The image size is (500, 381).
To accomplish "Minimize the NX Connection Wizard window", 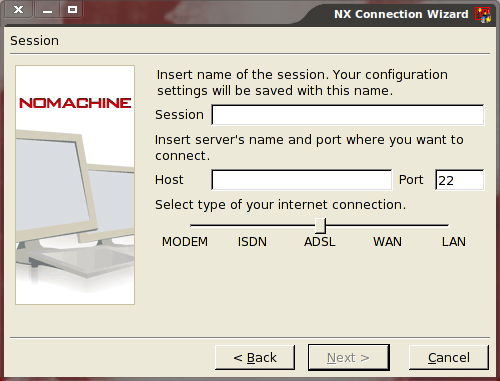I will point(47,9).
